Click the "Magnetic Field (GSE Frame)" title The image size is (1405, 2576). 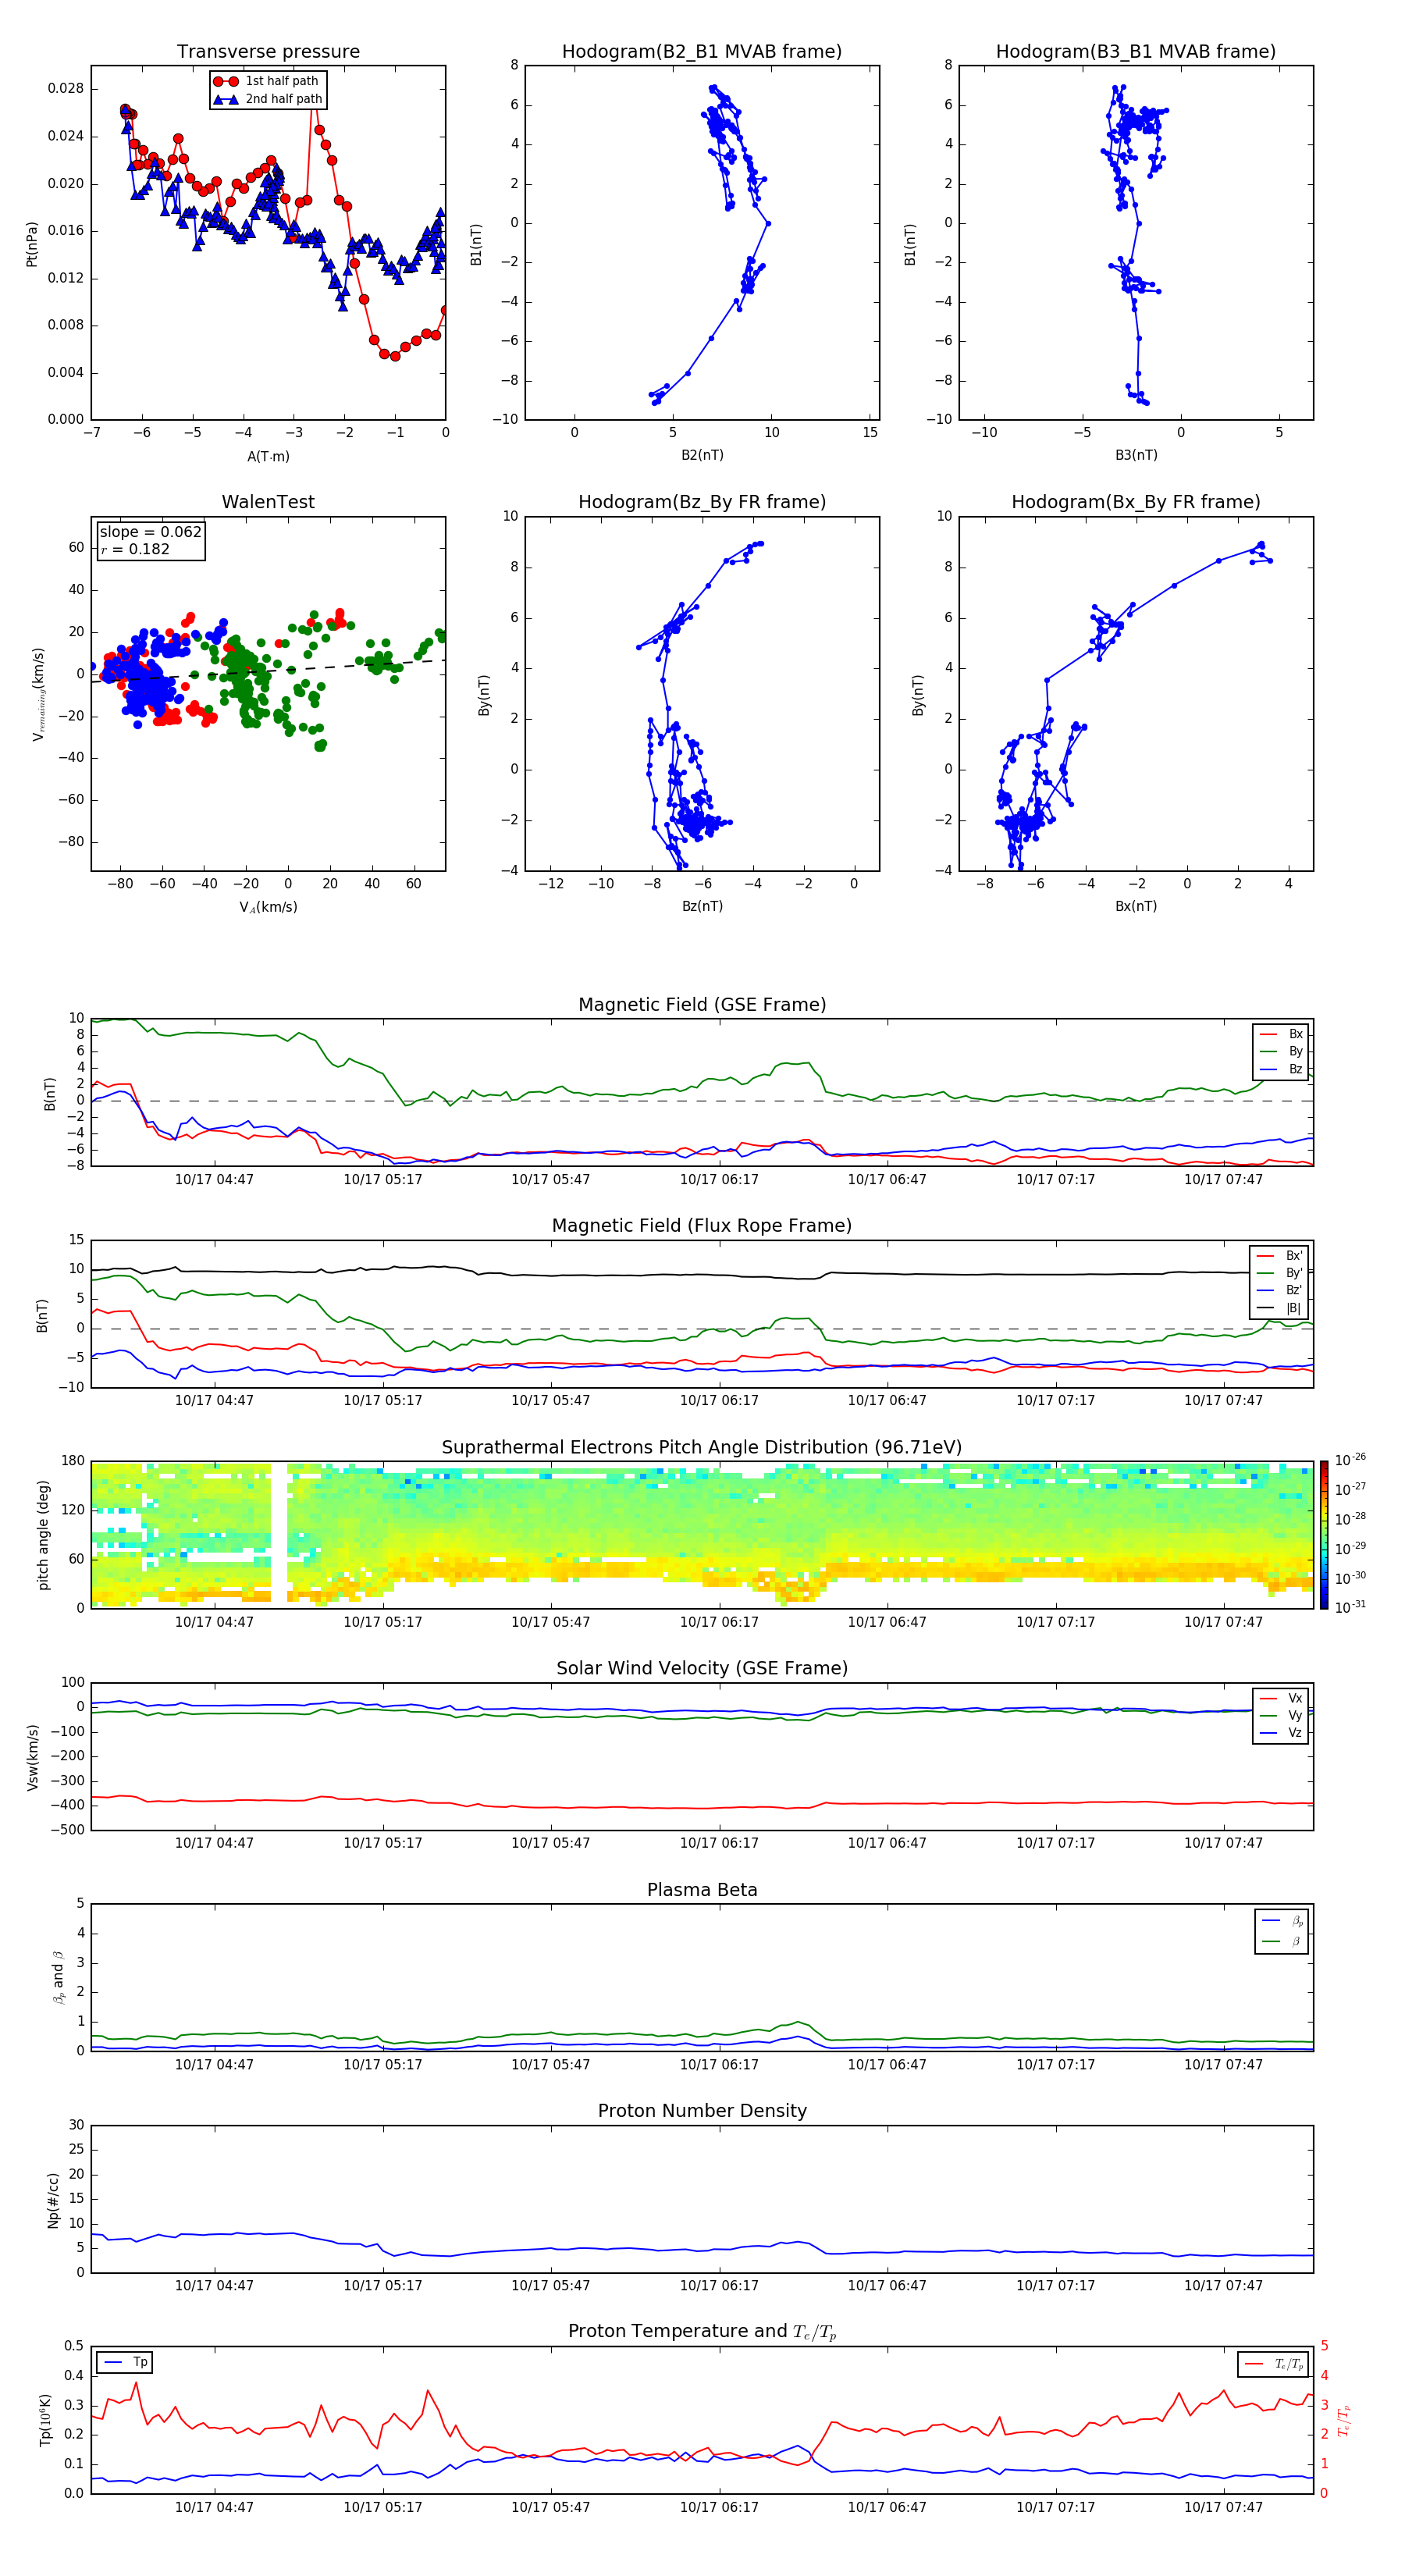(702, 1005)
